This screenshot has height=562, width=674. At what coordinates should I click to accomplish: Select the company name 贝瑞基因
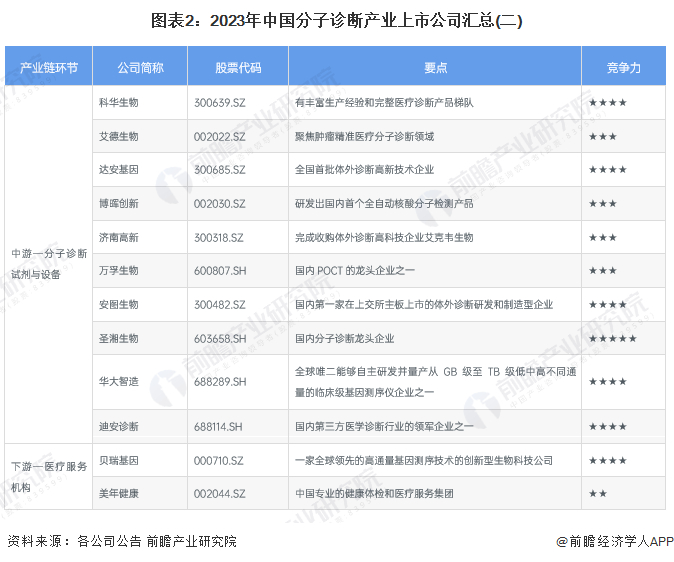(119, 461)
